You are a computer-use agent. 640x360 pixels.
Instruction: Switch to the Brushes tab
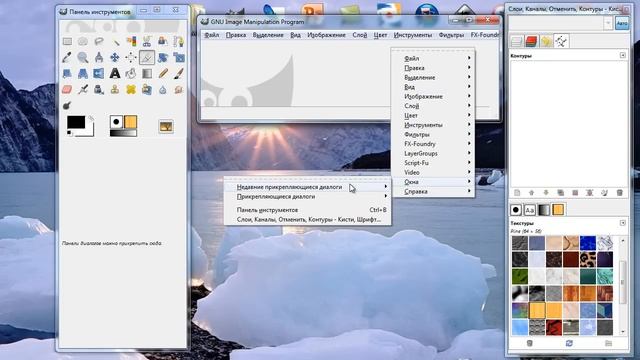pyautogui.click(x=516, y=210)
